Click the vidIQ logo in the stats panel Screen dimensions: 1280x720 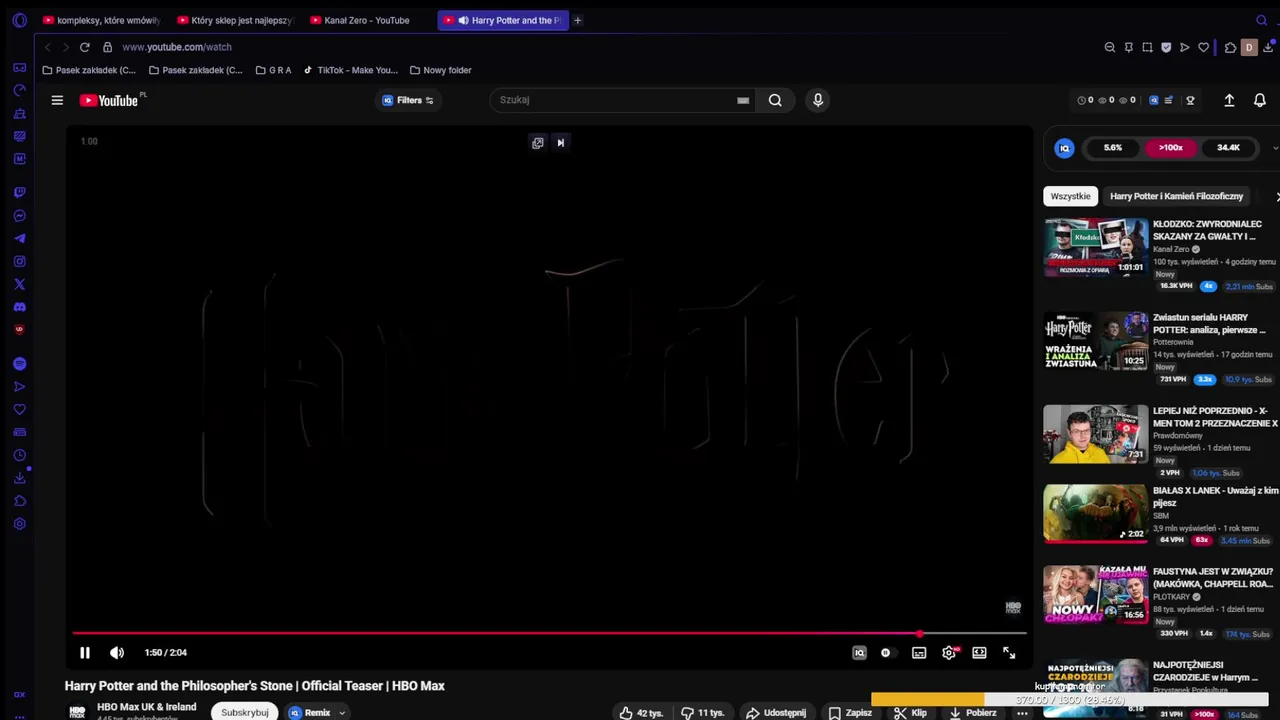1064,148
